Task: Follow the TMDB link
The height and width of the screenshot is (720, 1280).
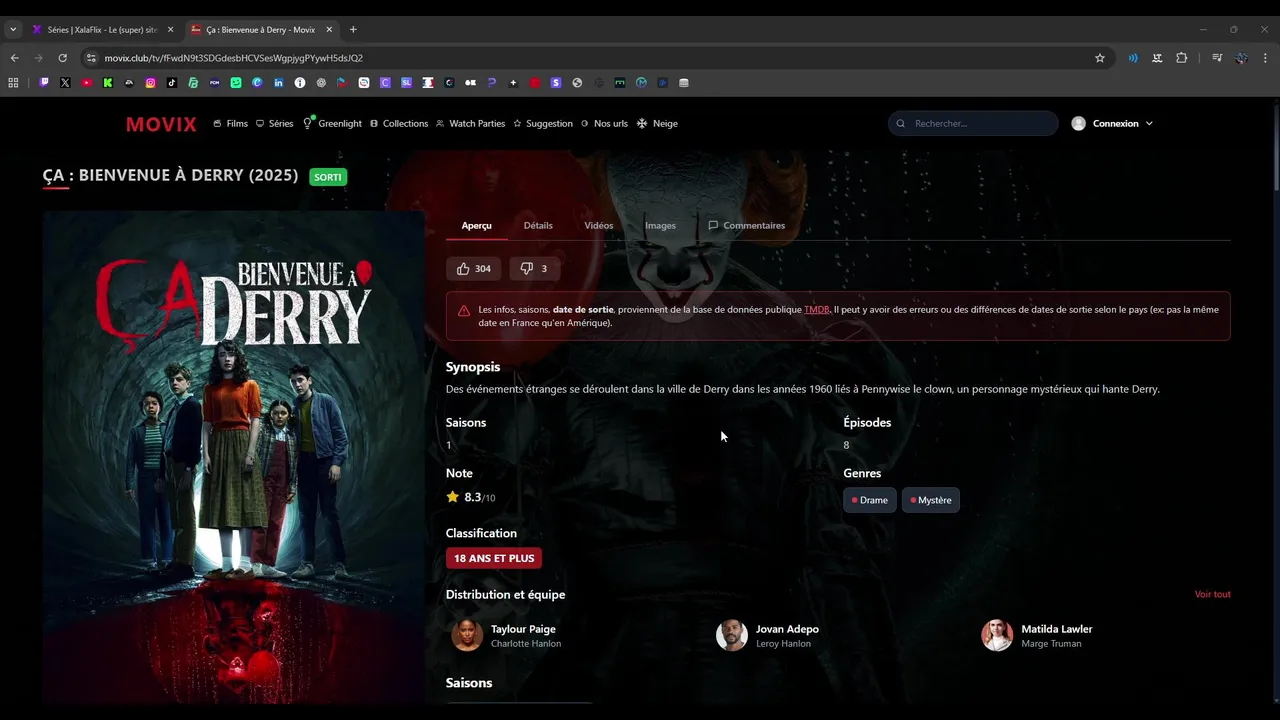Action: pyautogui.click(x=817, y=310)
